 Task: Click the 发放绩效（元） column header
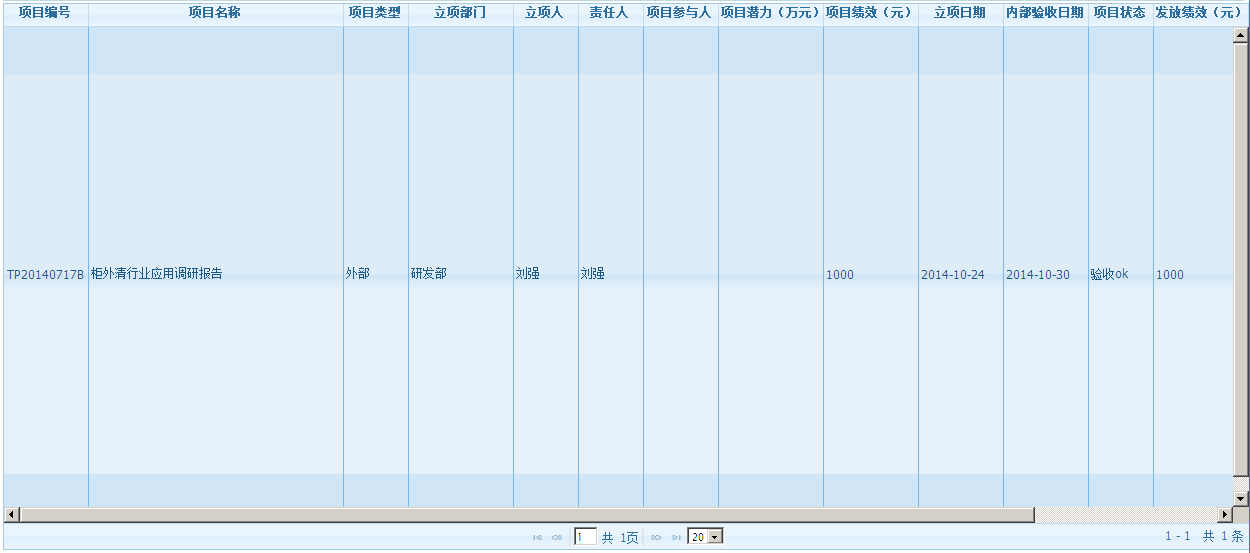pos(1198,13)
